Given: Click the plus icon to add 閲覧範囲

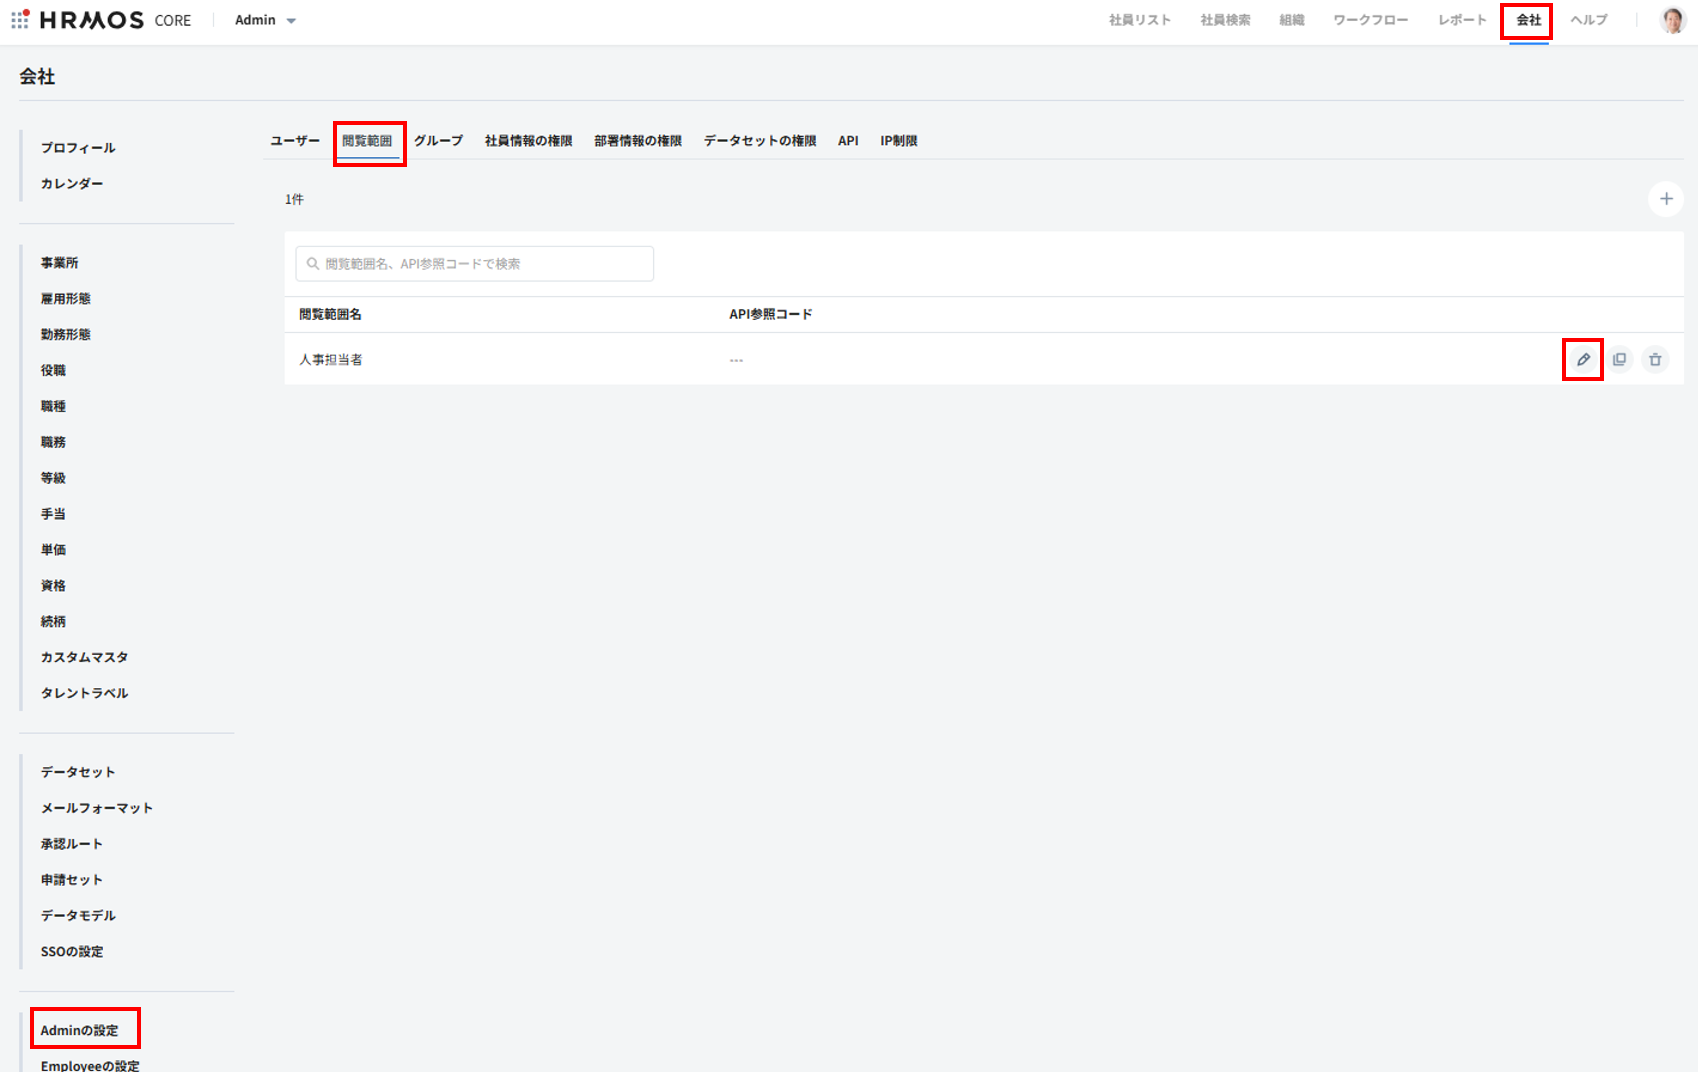Looking at the screenshot, I should point(1665,199).
